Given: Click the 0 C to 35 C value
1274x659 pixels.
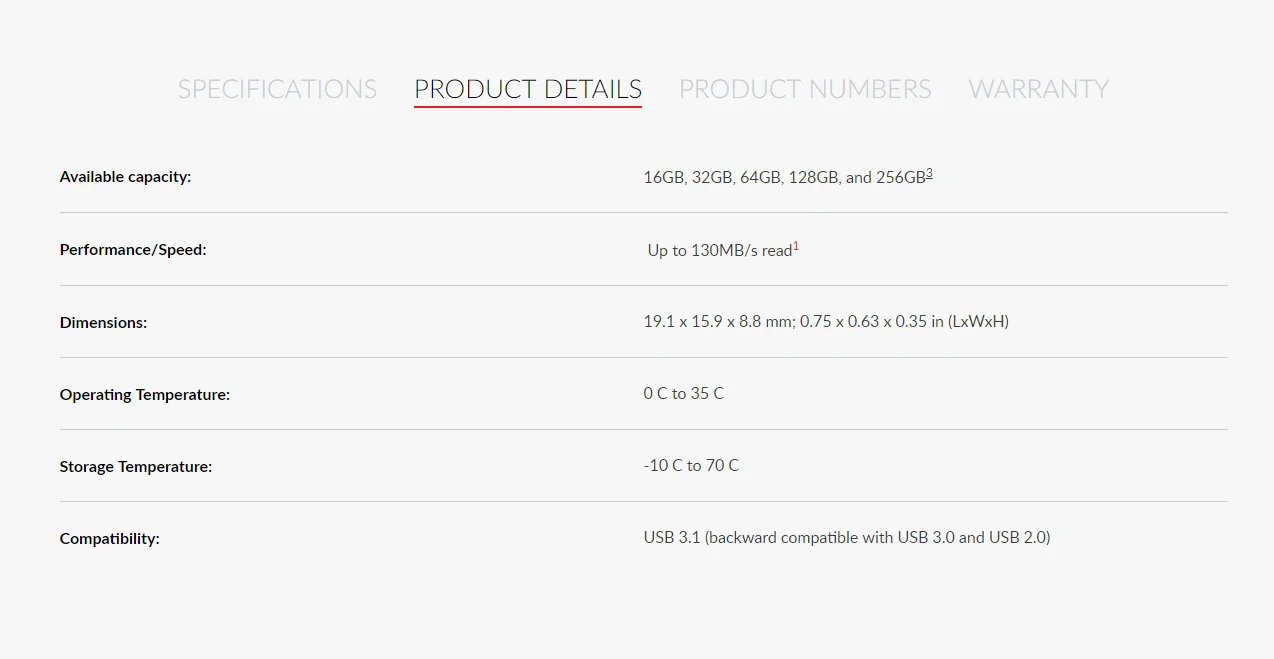Looking at the screenshot, I should tap(684, 394).
